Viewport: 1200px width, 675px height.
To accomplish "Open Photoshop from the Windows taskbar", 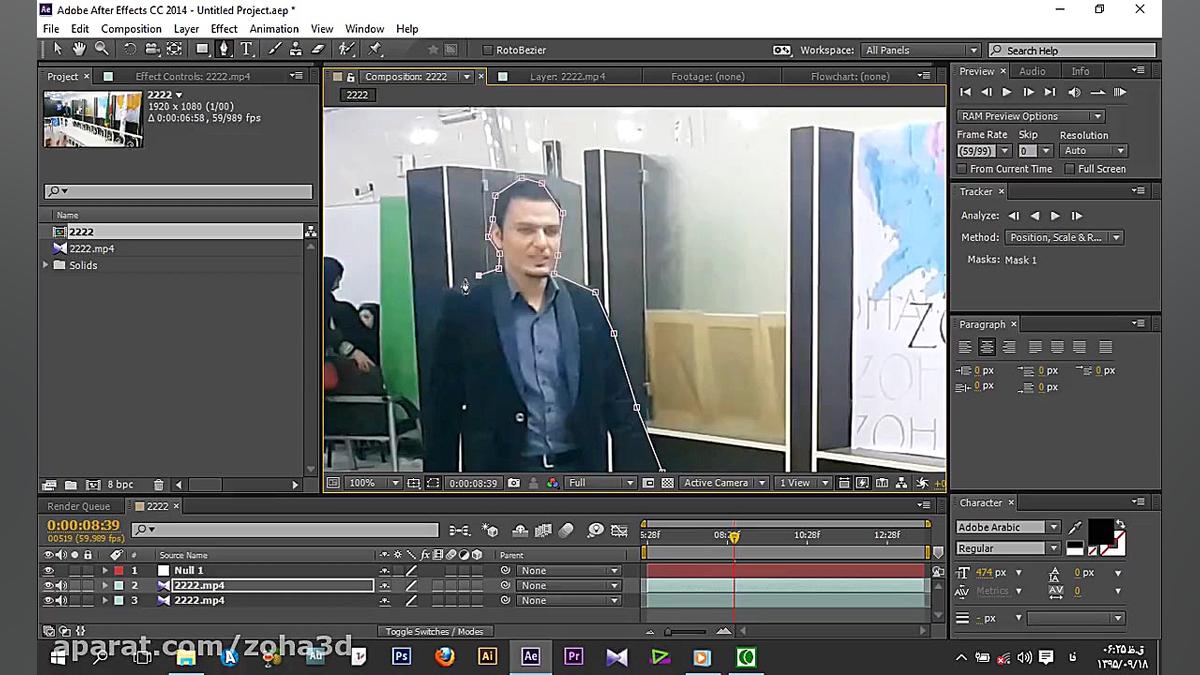I will pos(401,657).
